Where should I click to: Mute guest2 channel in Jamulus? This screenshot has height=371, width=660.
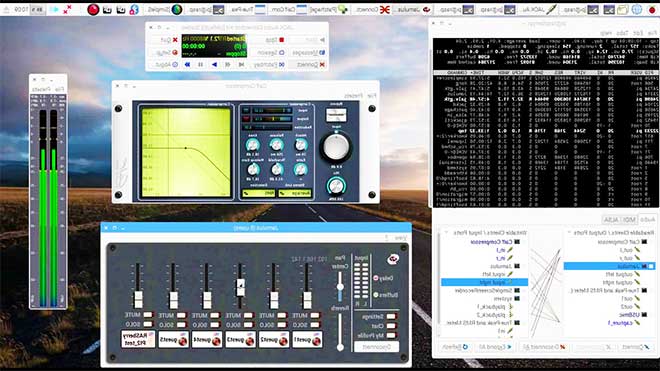(281, 315)
